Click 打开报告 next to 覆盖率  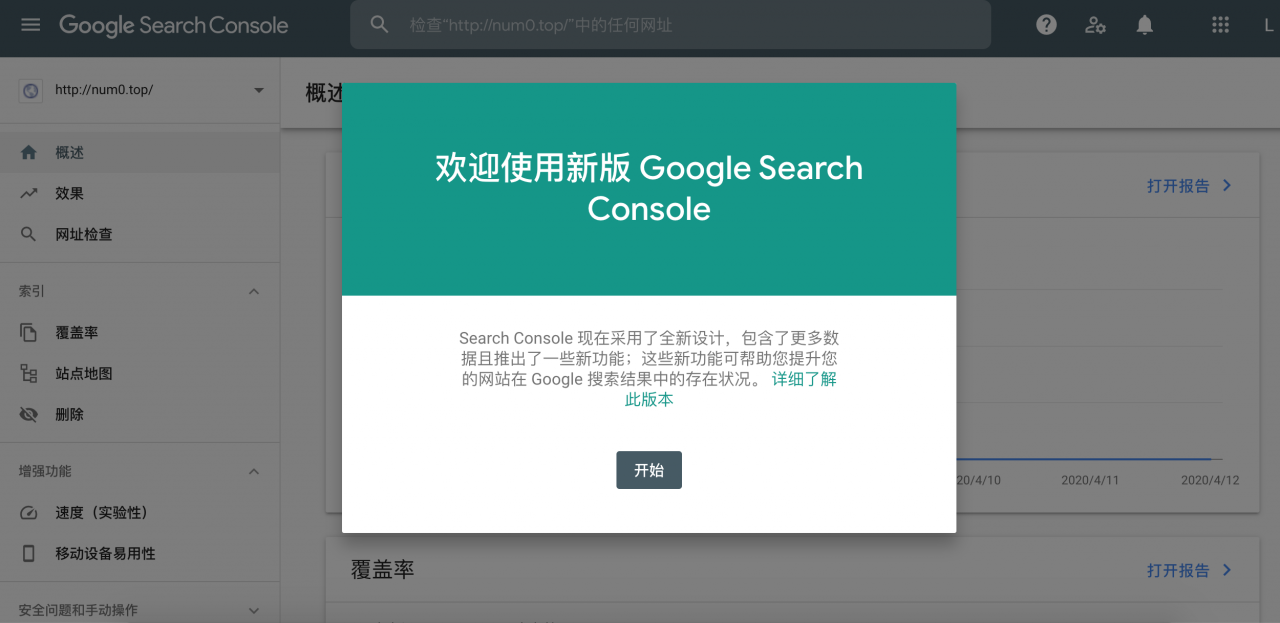click(1182, 570)
